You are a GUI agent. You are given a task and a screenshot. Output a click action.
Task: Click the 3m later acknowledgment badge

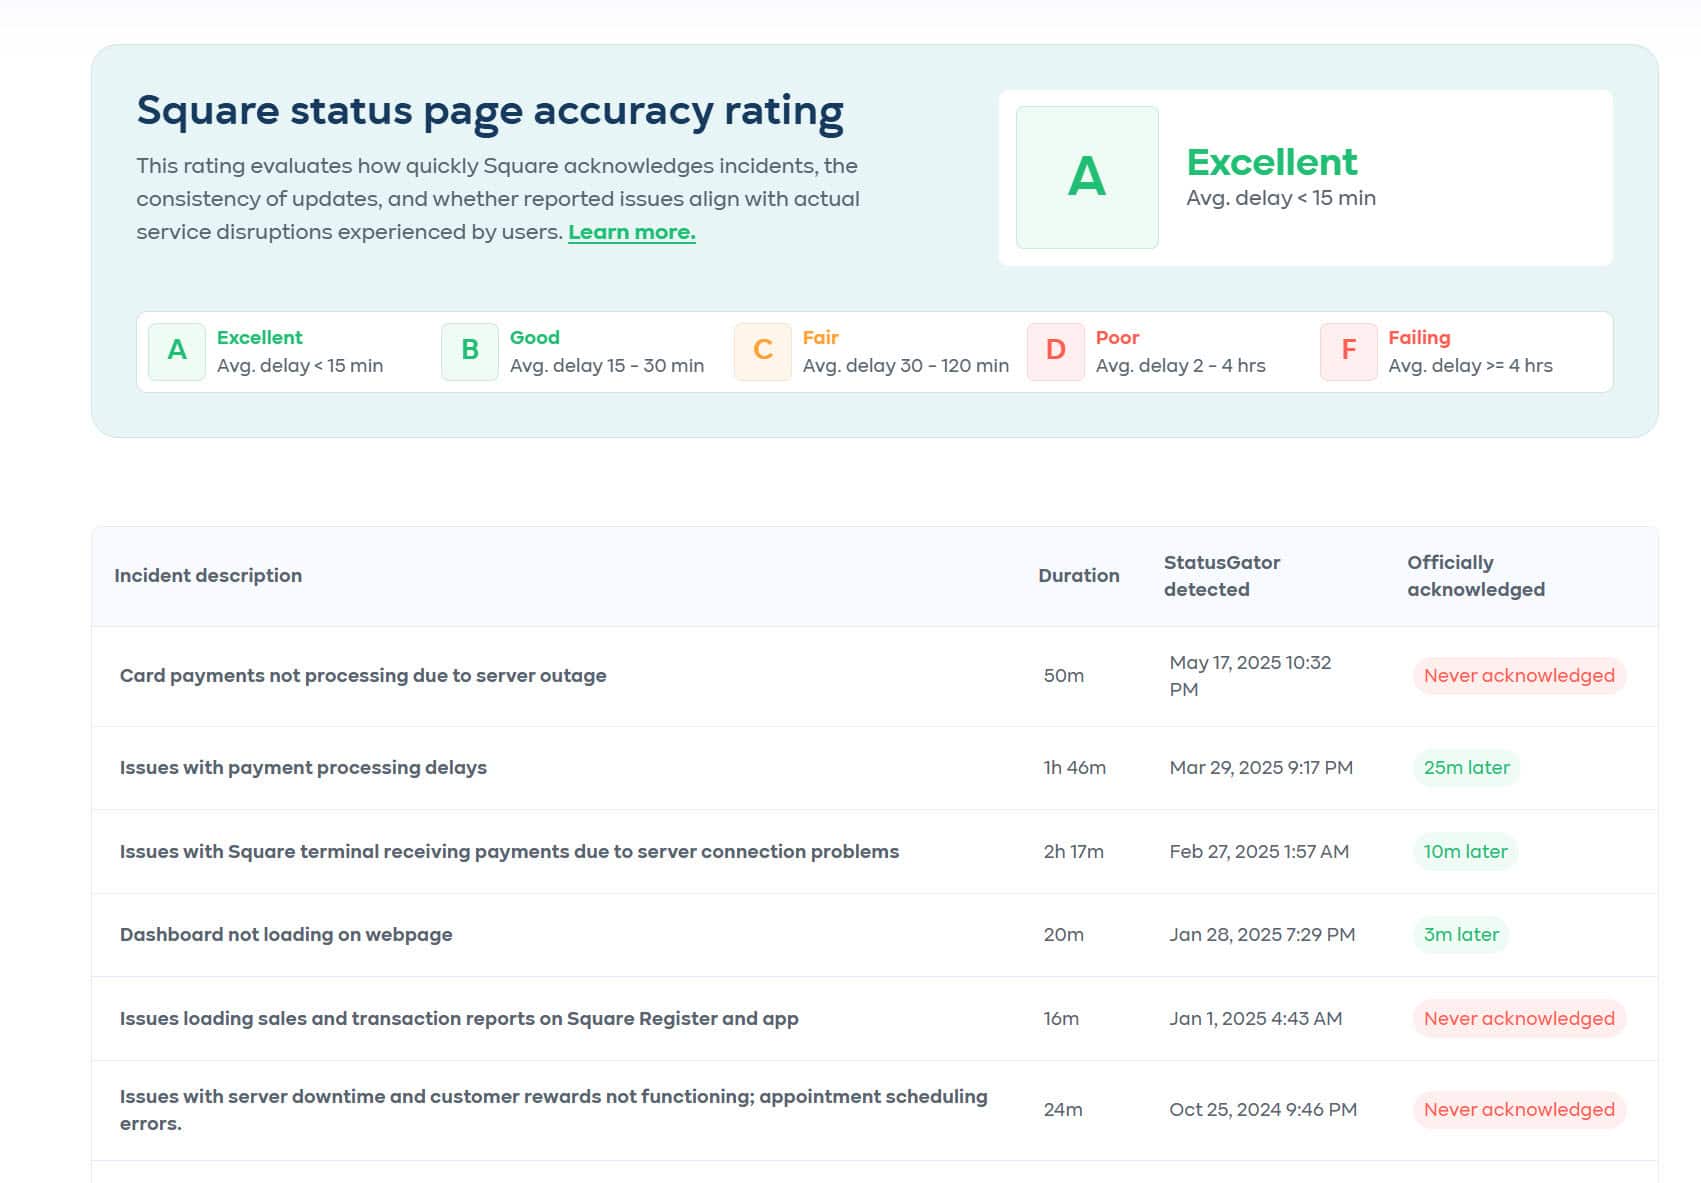(x=1460, y=935)
